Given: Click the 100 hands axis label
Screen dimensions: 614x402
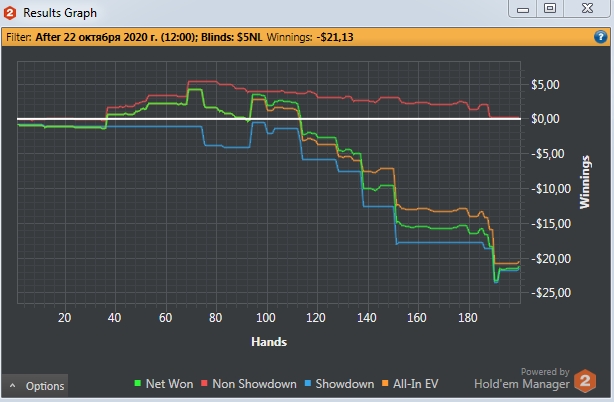Looking at the screenshot, I should [266, 317].
